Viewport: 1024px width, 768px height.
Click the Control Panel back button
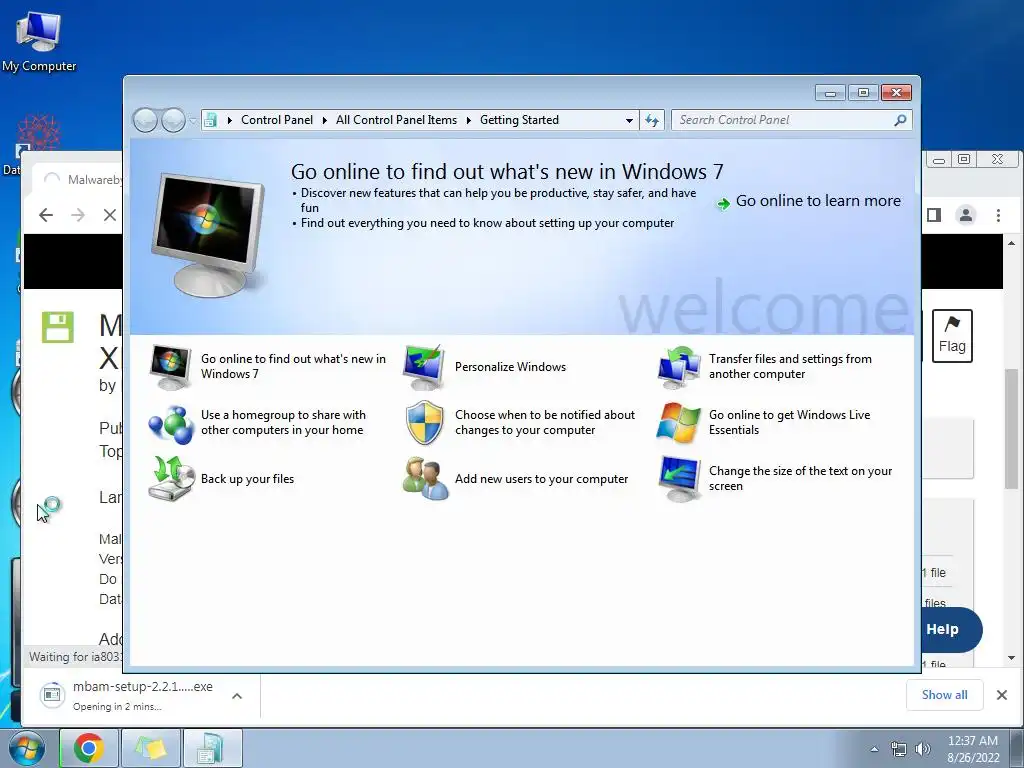145,120
